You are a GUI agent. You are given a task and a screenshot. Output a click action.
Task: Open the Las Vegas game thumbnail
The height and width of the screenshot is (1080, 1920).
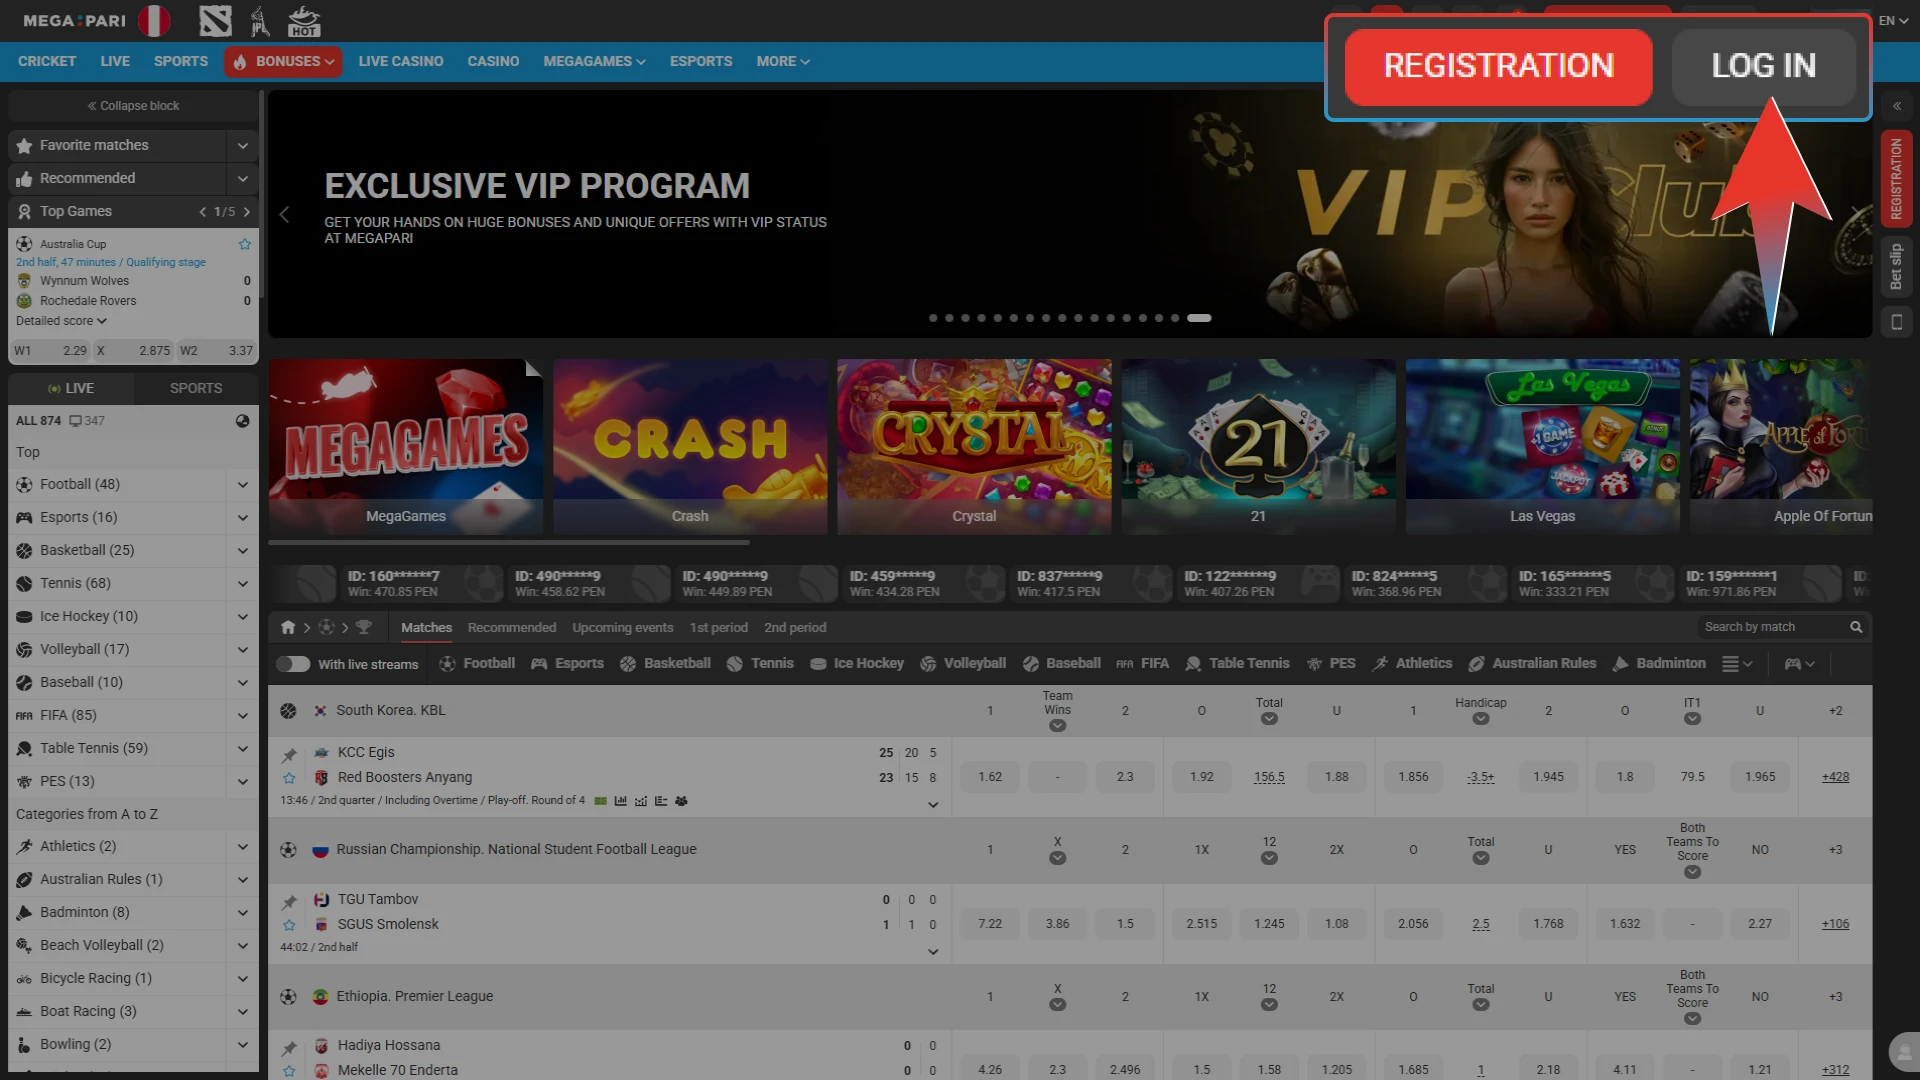point(1542,446)
